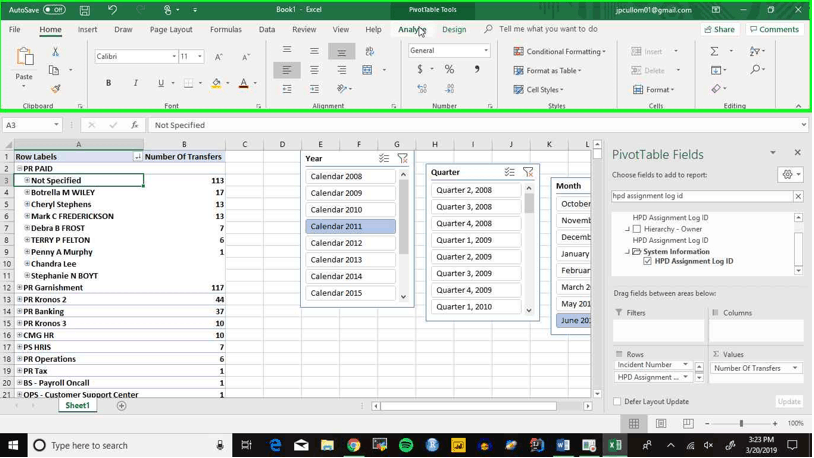Select Quarter 1, 2009 slicer item
The height and width of the screenshot is (458, 814).
coord(476,240)
